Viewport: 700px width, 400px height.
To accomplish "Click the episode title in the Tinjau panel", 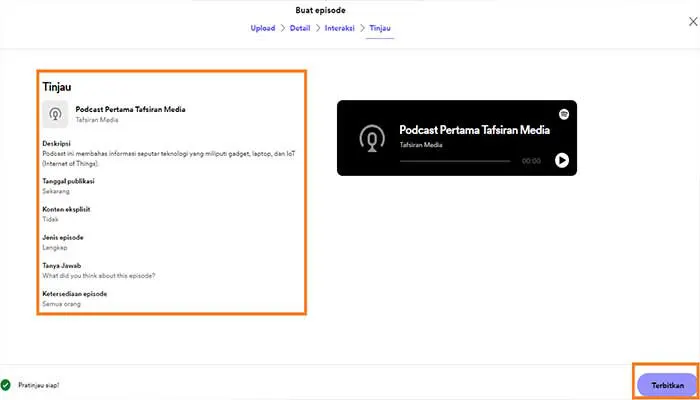I will point(130,109).
